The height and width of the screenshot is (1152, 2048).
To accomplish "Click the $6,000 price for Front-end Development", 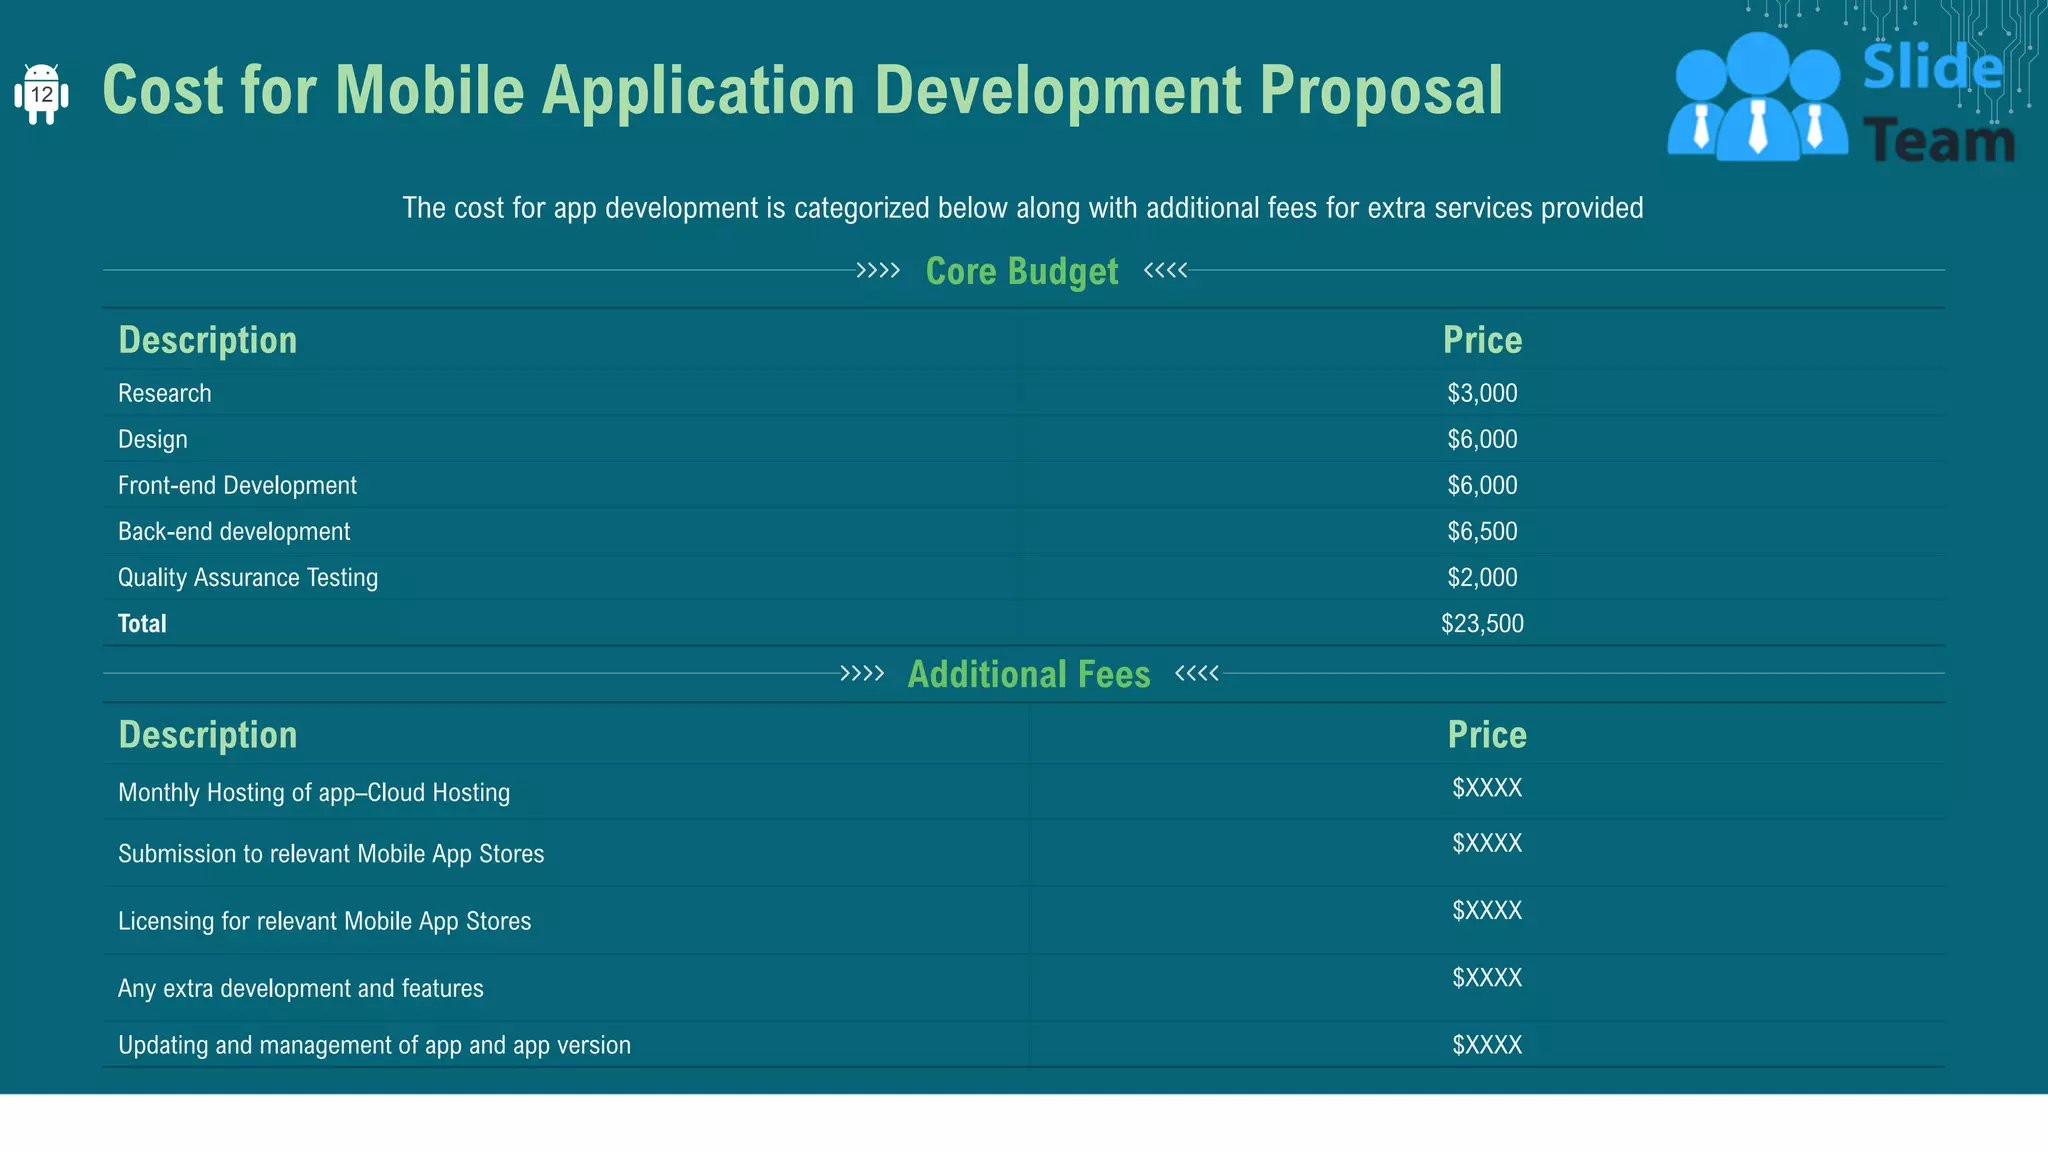I will (x=1482, y=485).
